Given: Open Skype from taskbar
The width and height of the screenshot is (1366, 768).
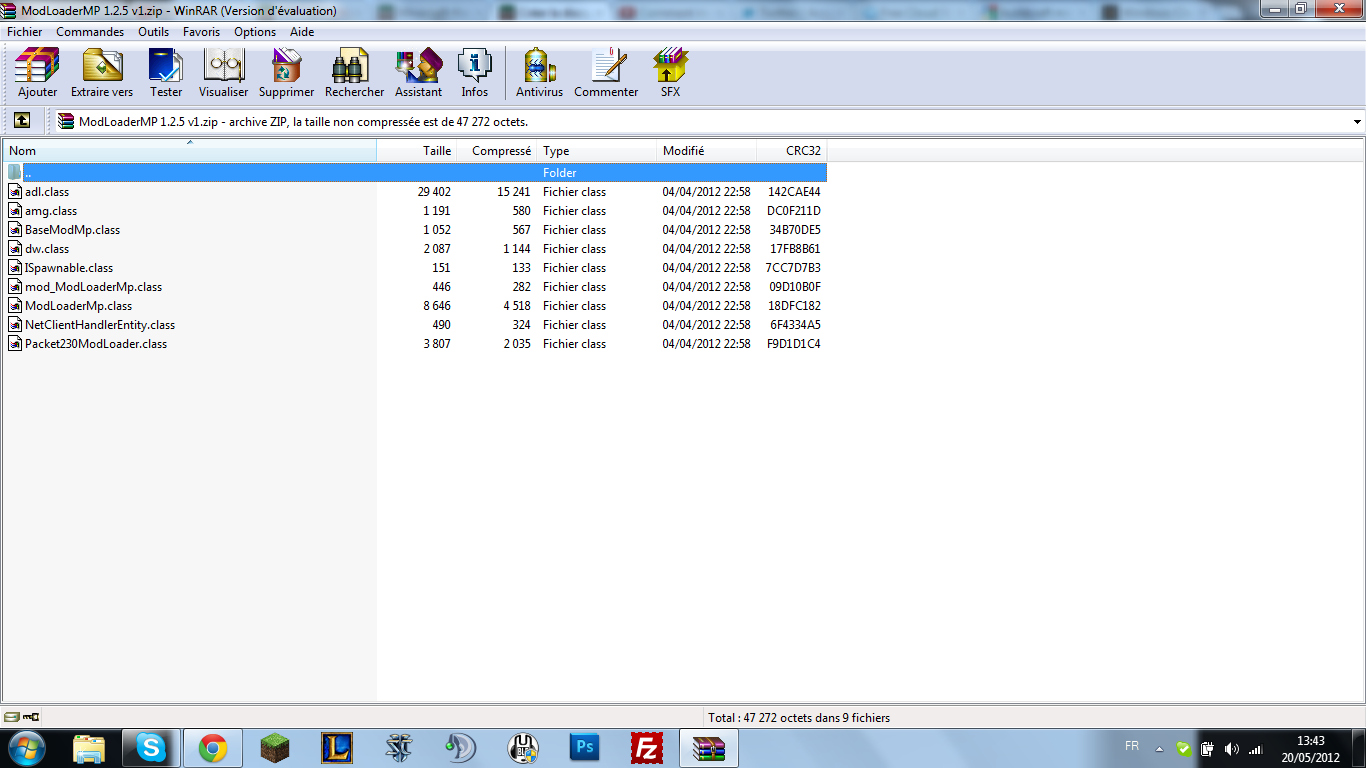Looking at the screenshot, I should 152,748.
